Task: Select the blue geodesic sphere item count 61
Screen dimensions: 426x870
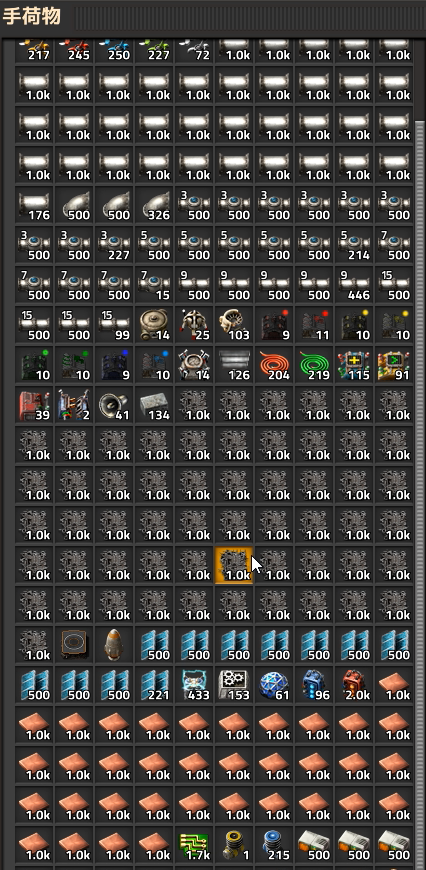Action: [x=274, y=684]
